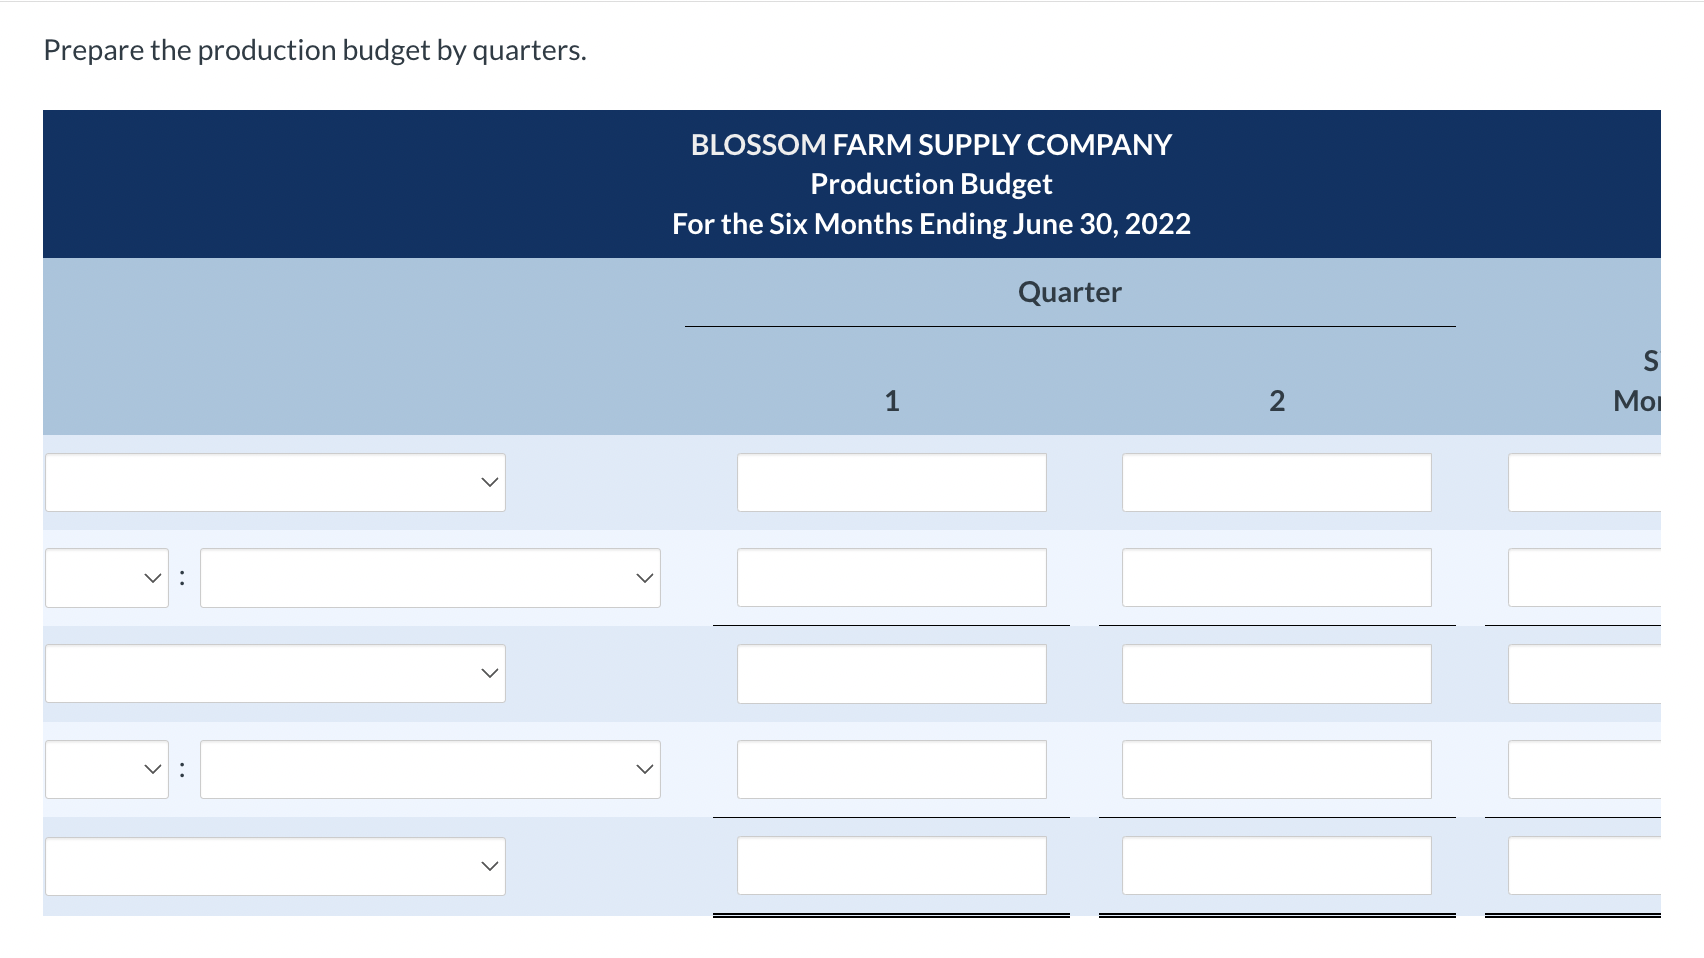
Task: Click first row Quarter 2 input field
Action: 1276,482
